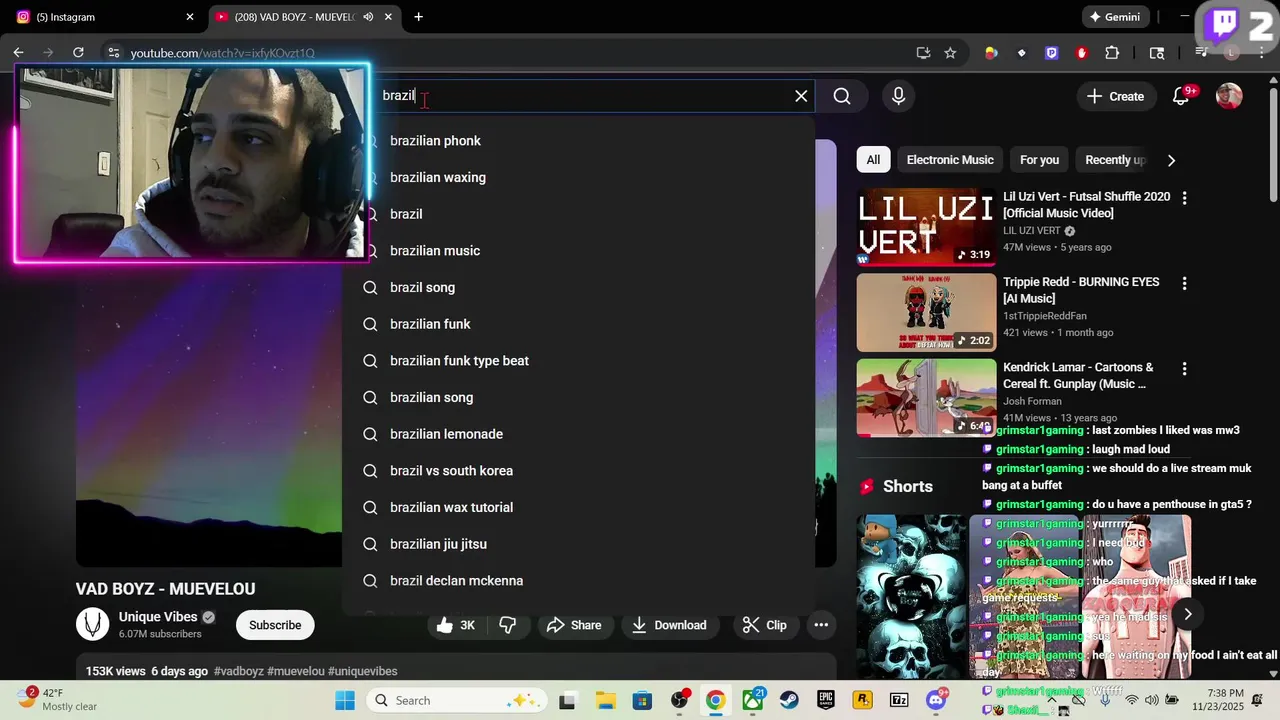Image resolution: width=1280 pixels, height=720 pixels.
Task: Launch Steam from the taskbar
Action: pos(789,700)
